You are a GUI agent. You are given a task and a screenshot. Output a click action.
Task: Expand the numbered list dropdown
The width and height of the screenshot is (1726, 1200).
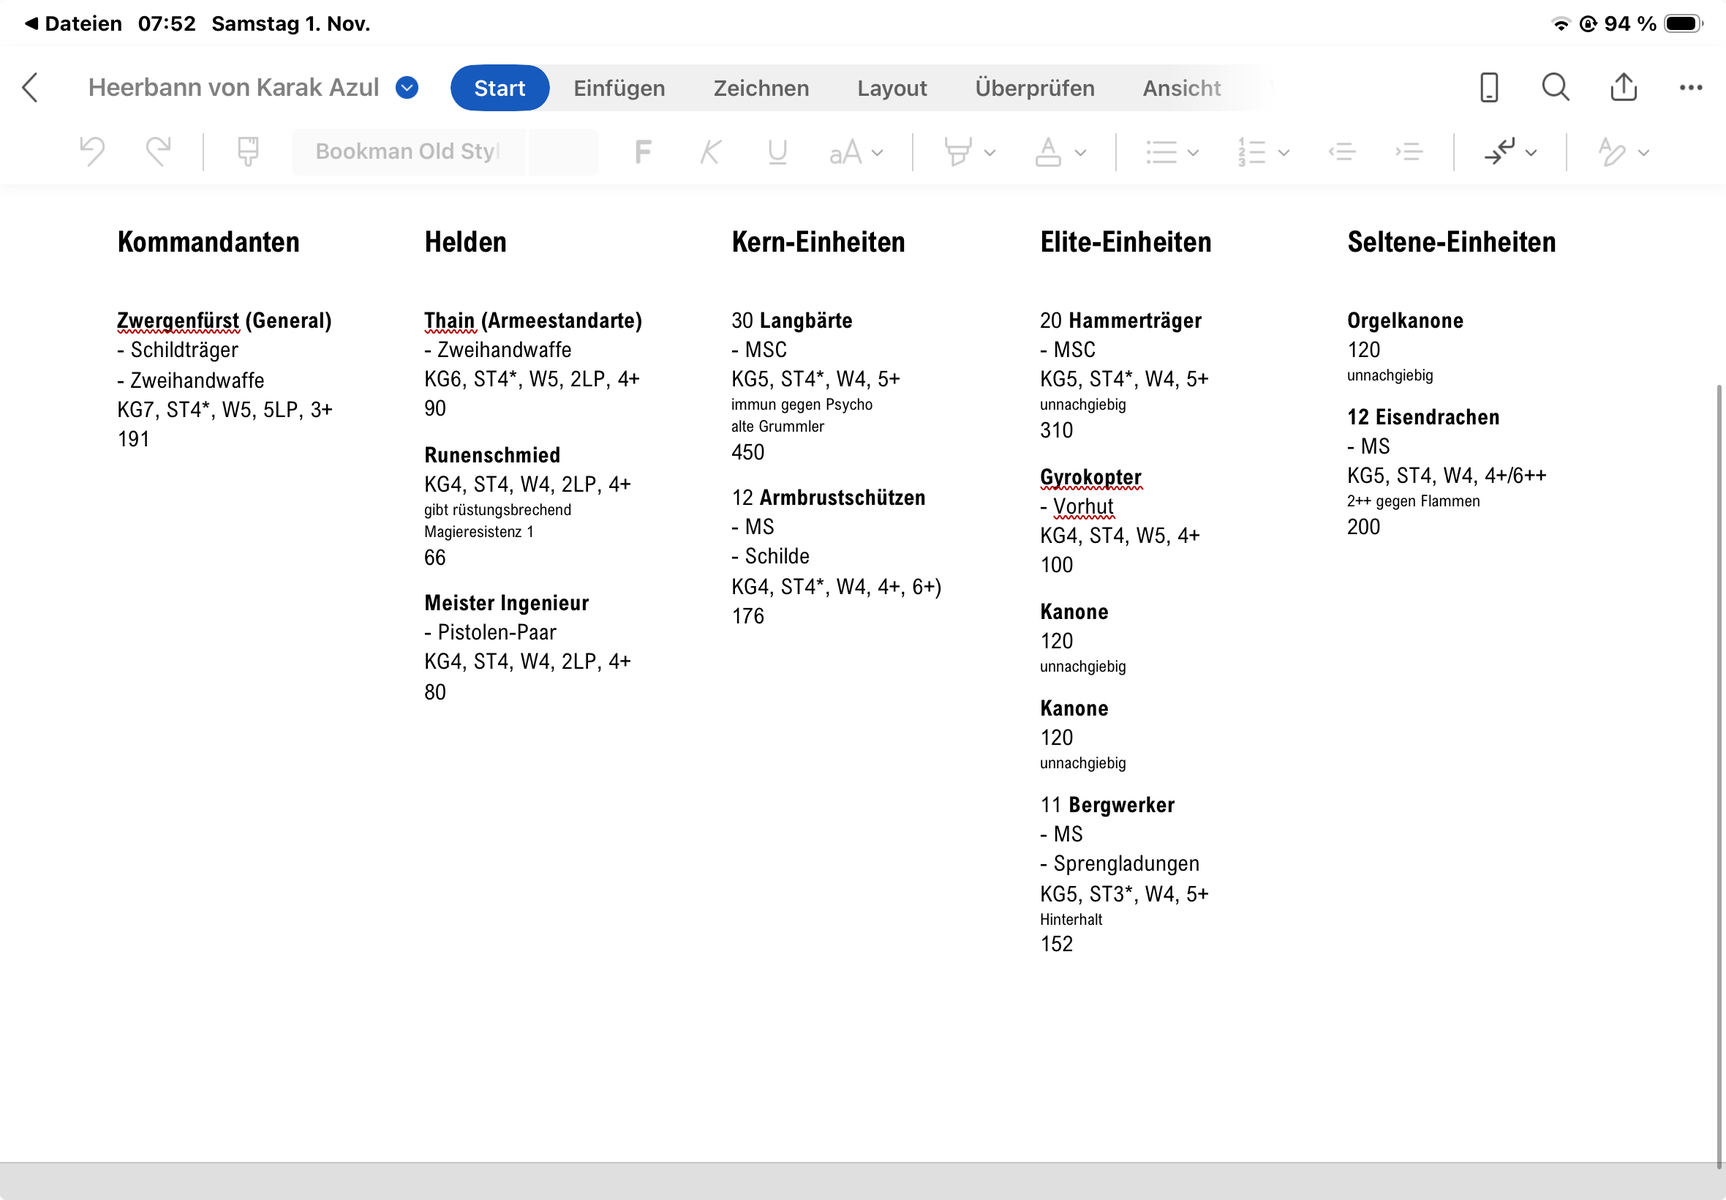pos(1284,153)
